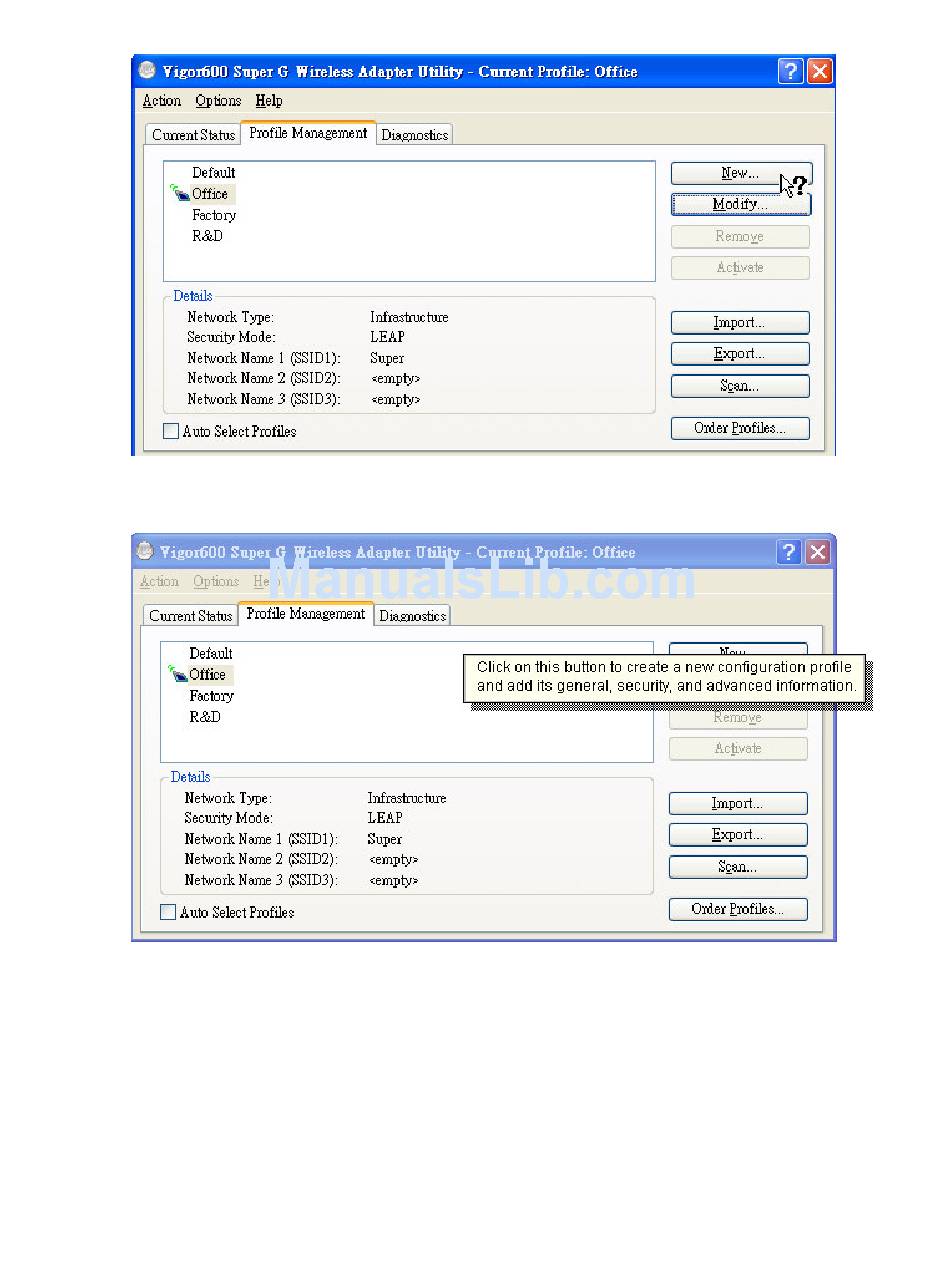Open the Help menu in the upper dialog
950x1267 pixels.
(269, 100)
